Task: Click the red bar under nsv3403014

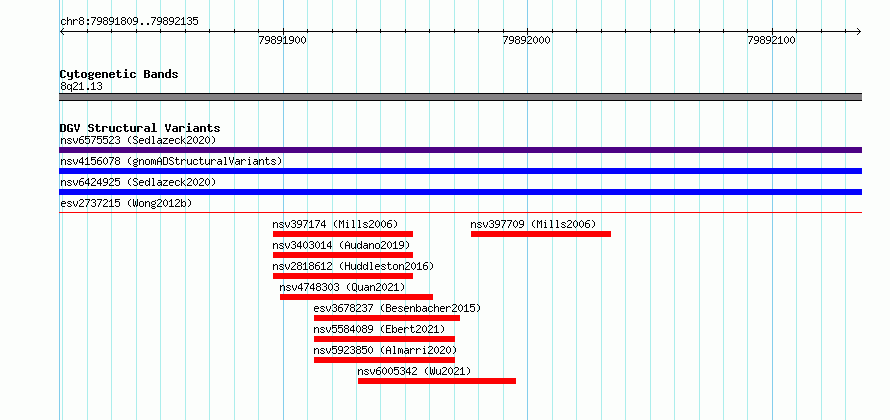Action: click(x=343, y=255)
